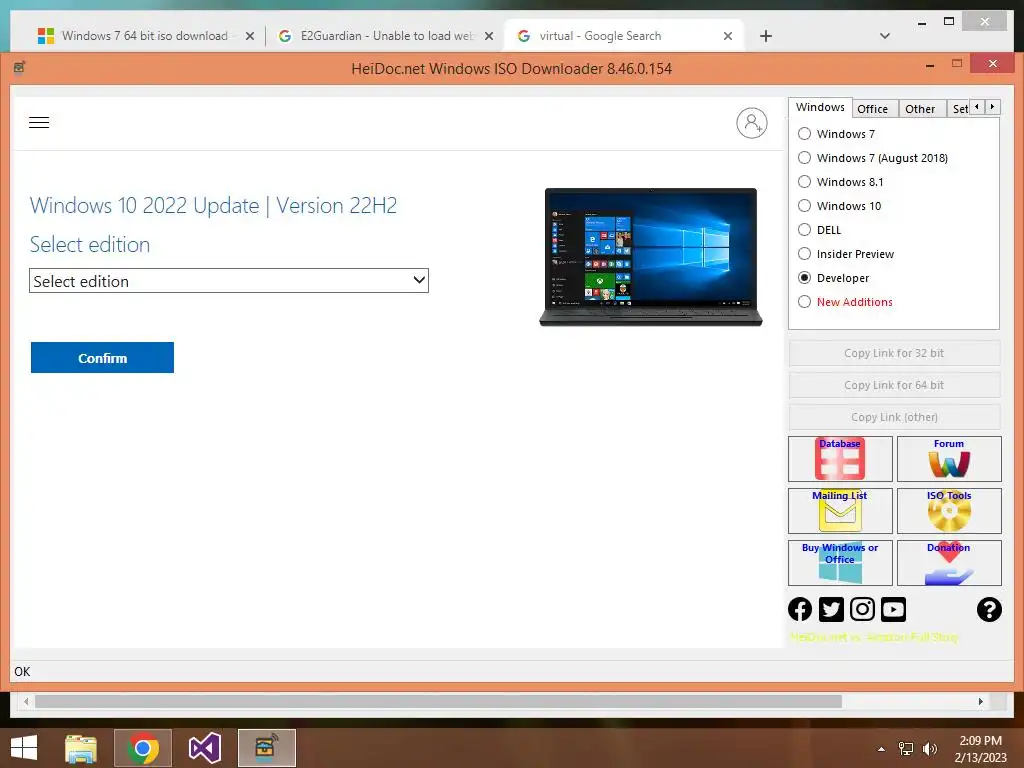Open File Explorer from the taskbar
Screen dimensions: 1024x768
tap(81, 748)
